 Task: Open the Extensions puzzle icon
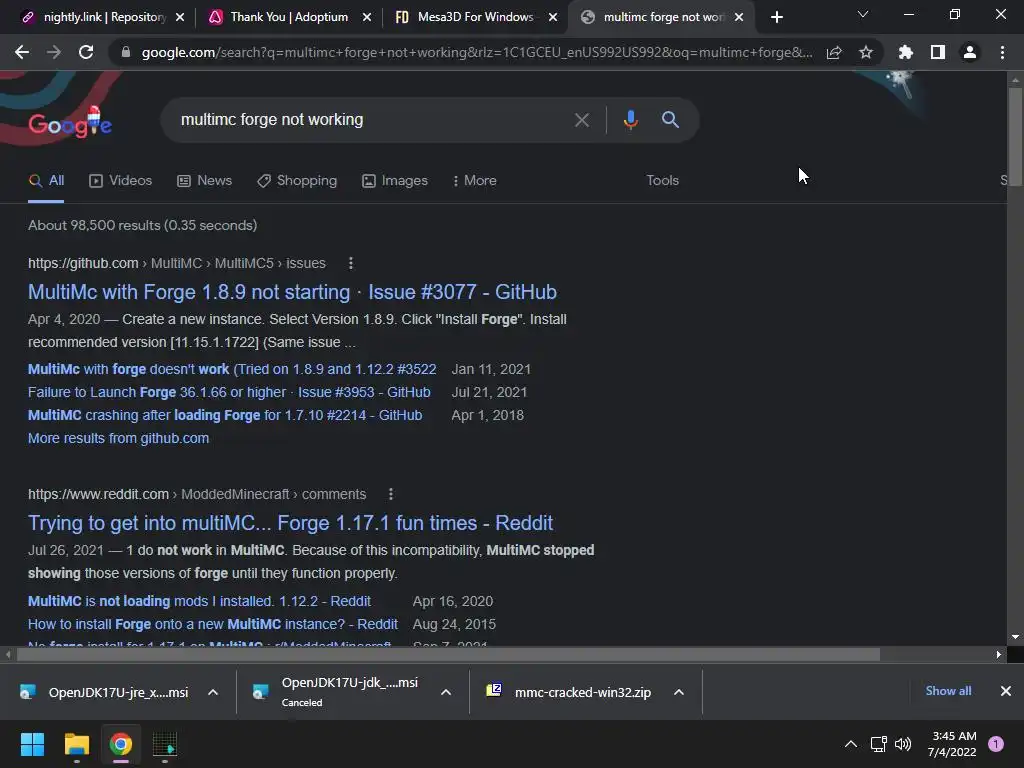point(906,52)
